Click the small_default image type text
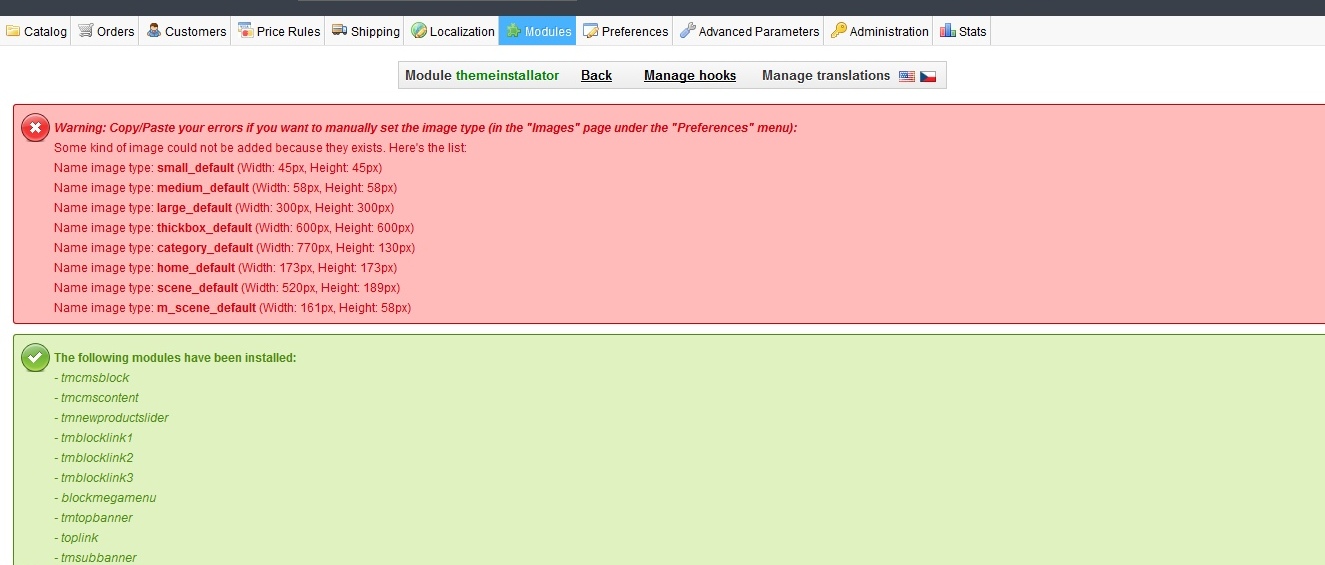1325x565 pixels. coord(195,168)
